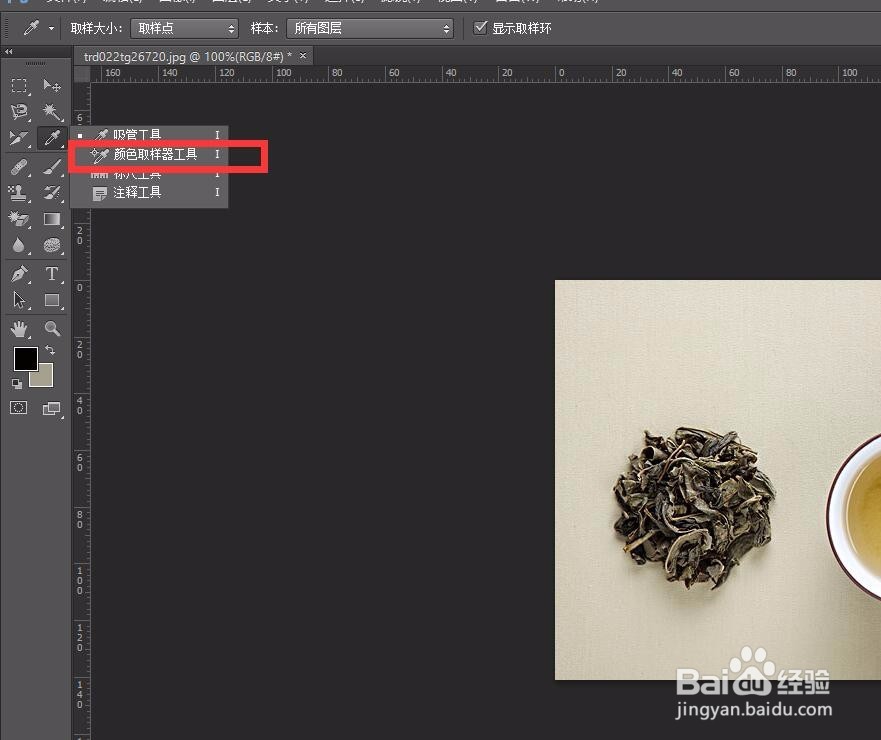This screenshot has width=881, height=740.
Task: Activate the Magic Wand tool
Action: click(x=50, y=112)
